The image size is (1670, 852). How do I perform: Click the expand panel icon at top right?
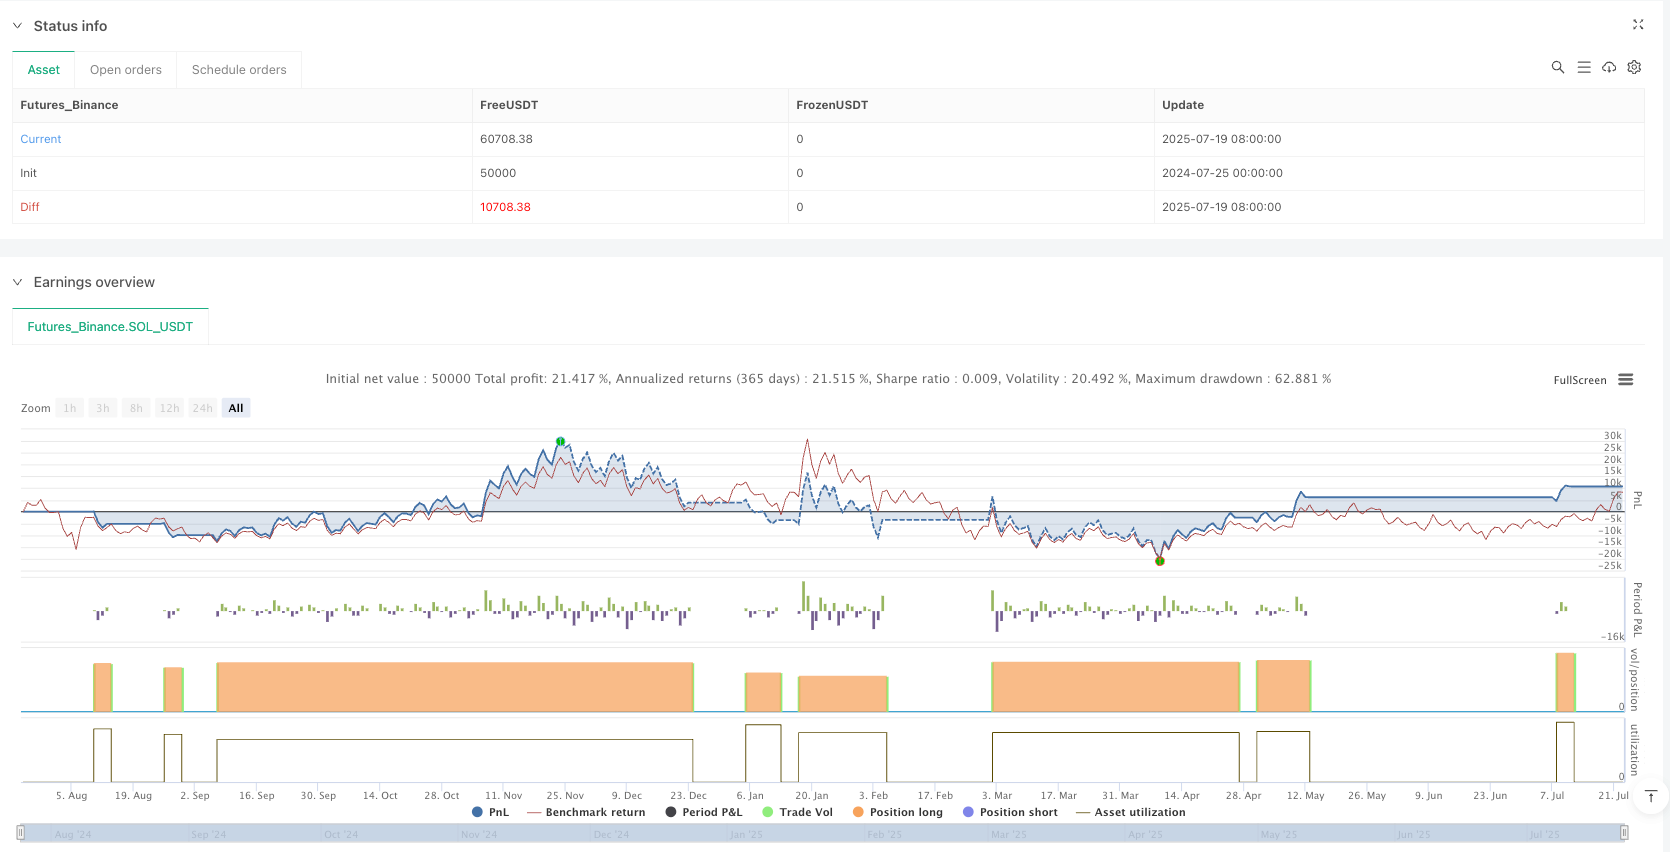click(1638, 25)
